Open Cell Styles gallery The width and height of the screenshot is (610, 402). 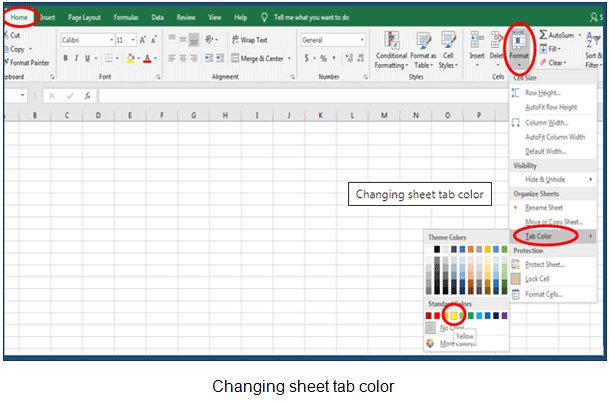tap(448, 50)
